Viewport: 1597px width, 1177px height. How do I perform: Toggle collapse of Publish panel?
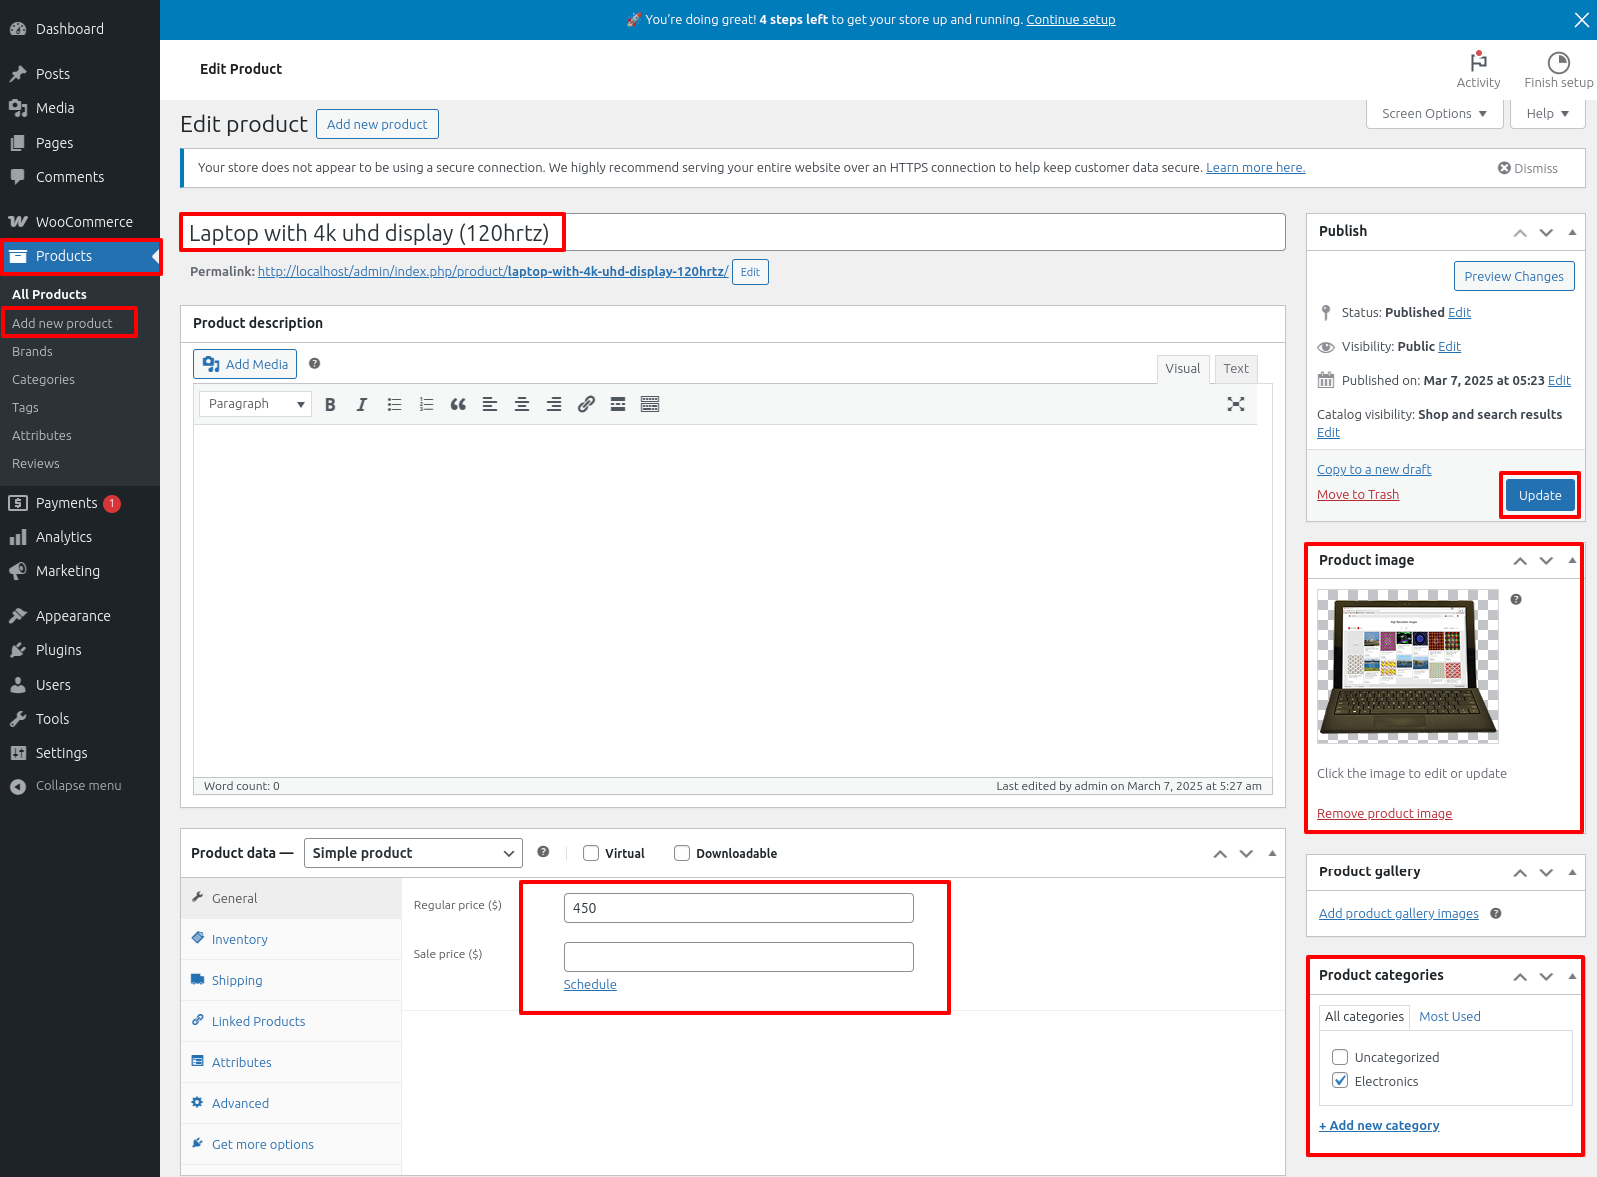click(1572, 232)
